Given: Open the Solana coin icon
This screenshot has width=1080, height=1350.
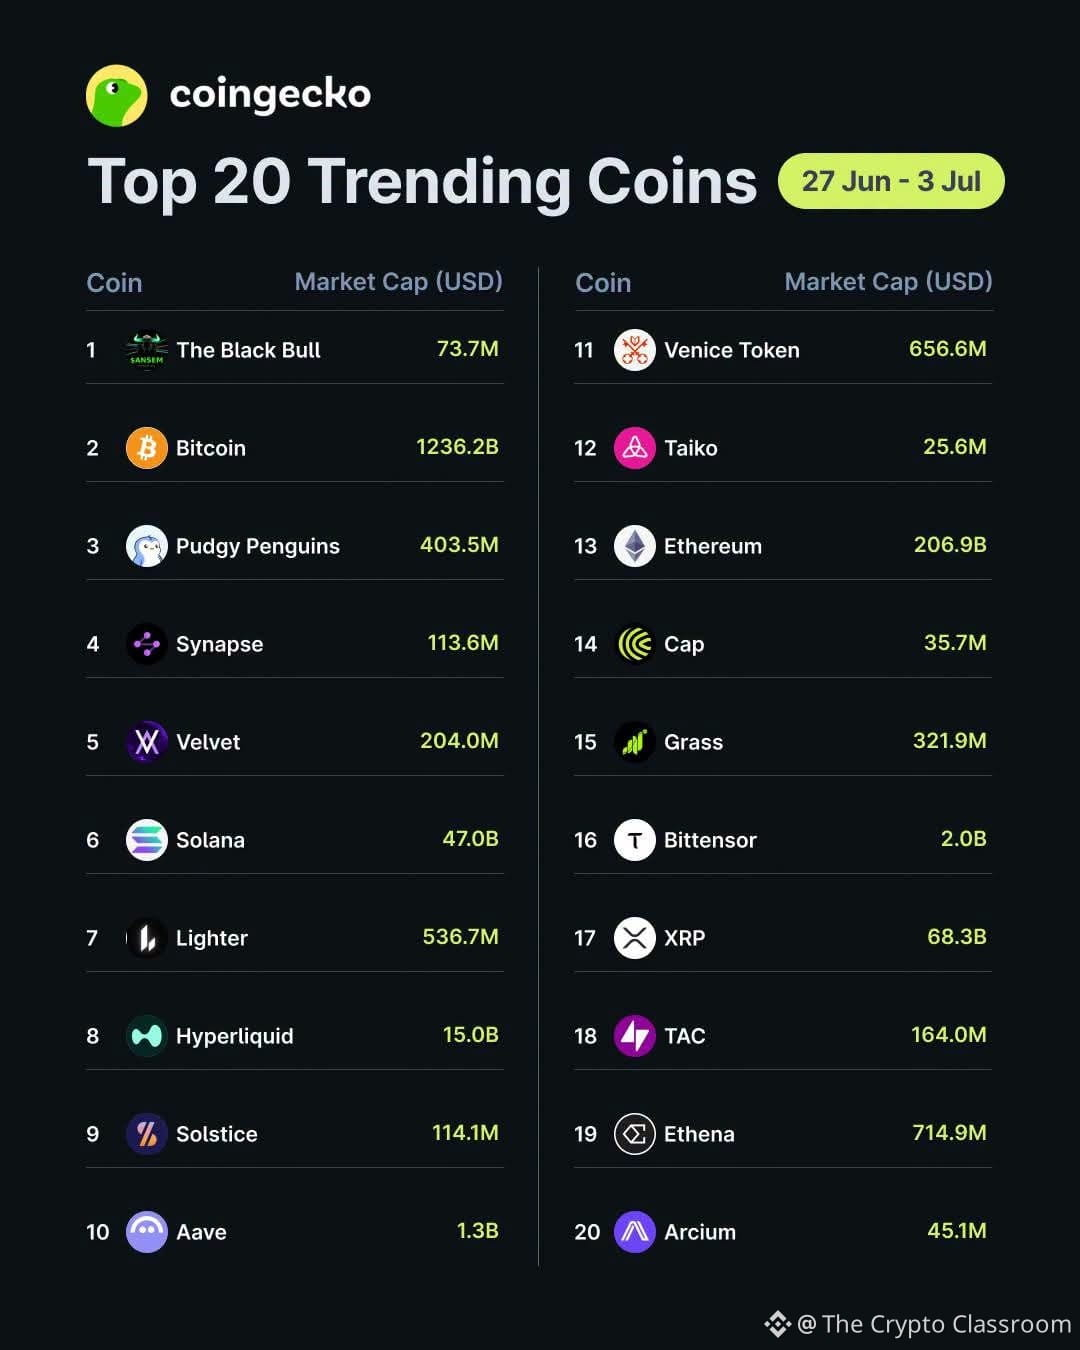Looking at the screenshot, I should coord(147,840).
